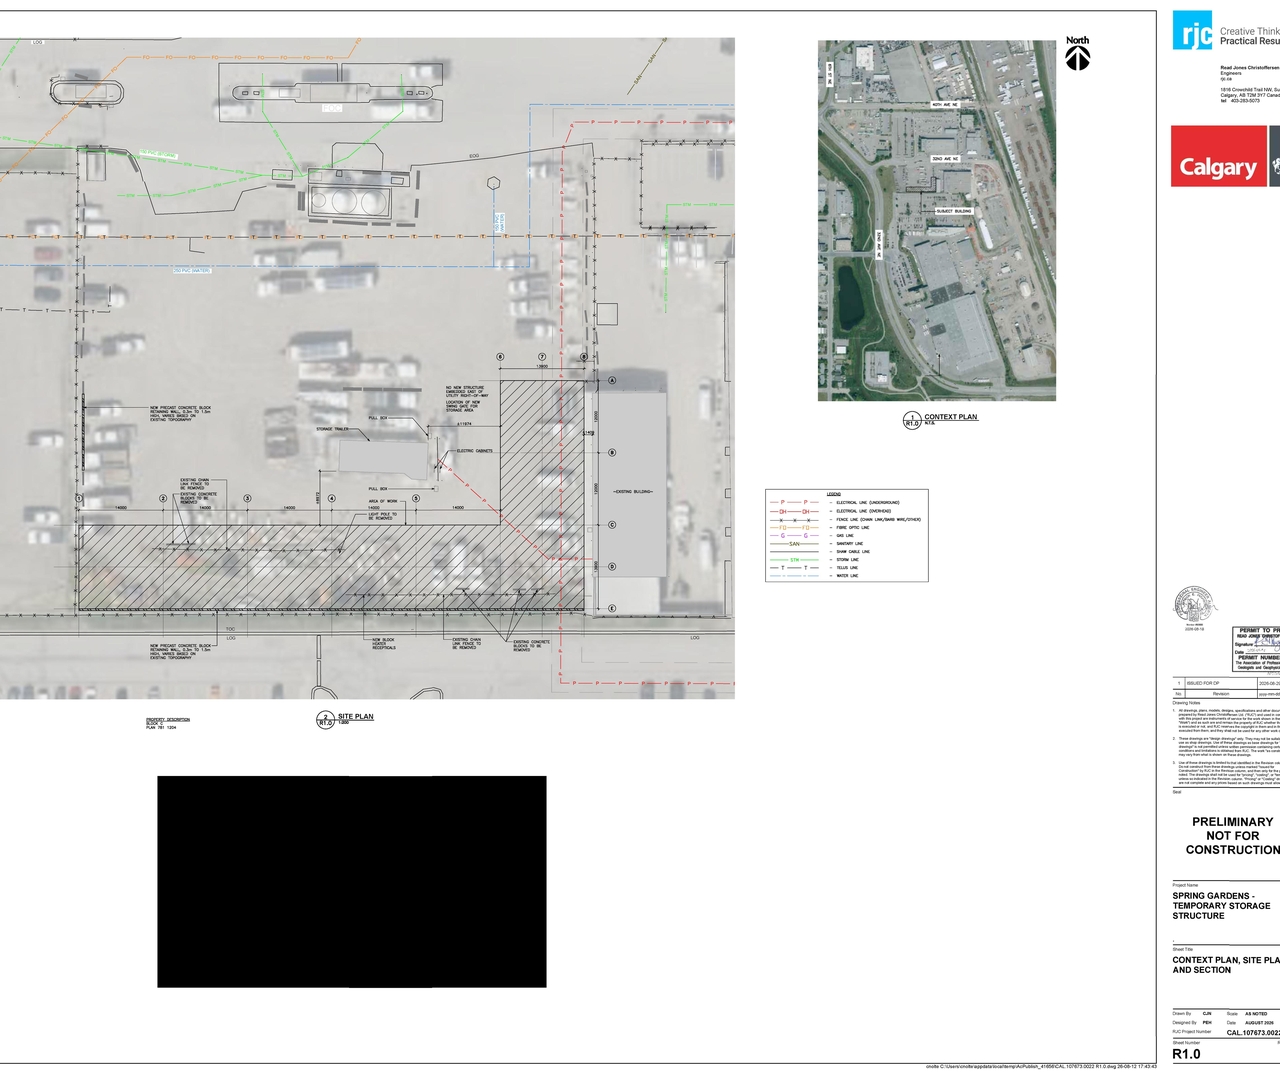Click the black redacted rectangle
This screenshot has height=1074, width=1280.
[352, 882]
